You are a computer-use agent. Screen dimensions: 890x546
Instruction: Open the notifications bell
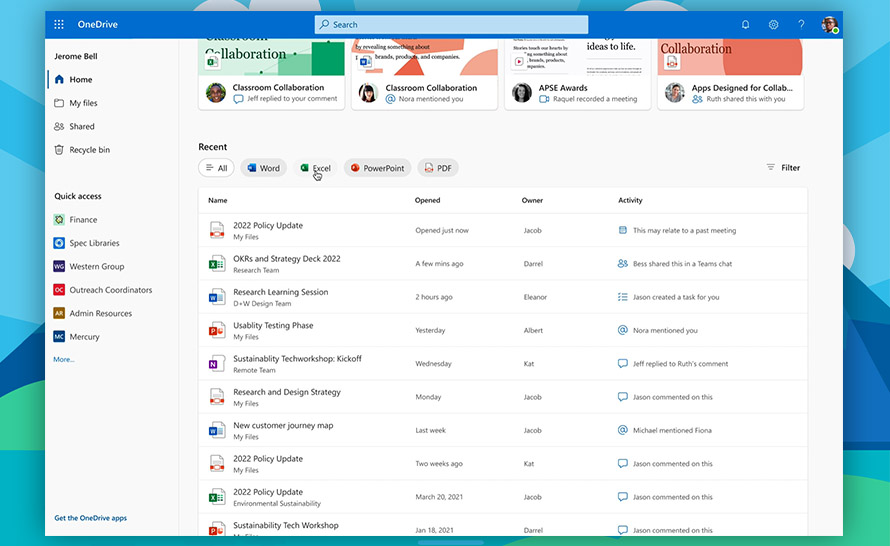pyautogui.click(x=745, y=24)
